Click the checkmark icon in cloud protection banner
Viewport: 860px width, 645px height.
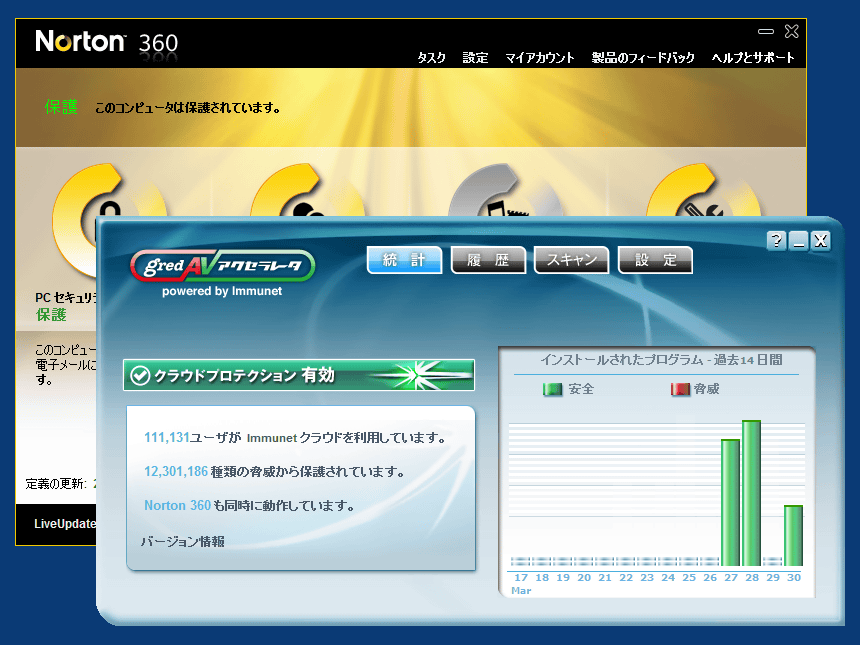140,376
